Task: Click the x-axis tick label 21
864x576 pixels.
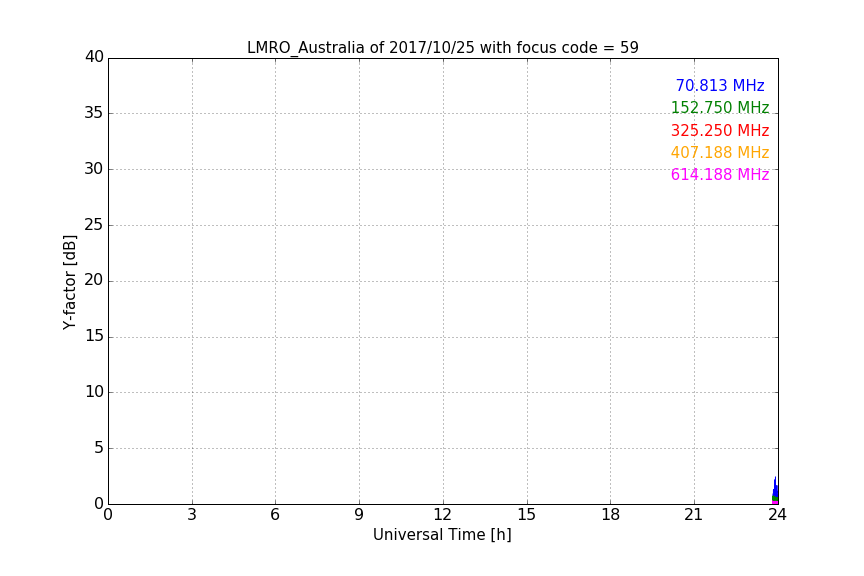Action: click(694, 515)
